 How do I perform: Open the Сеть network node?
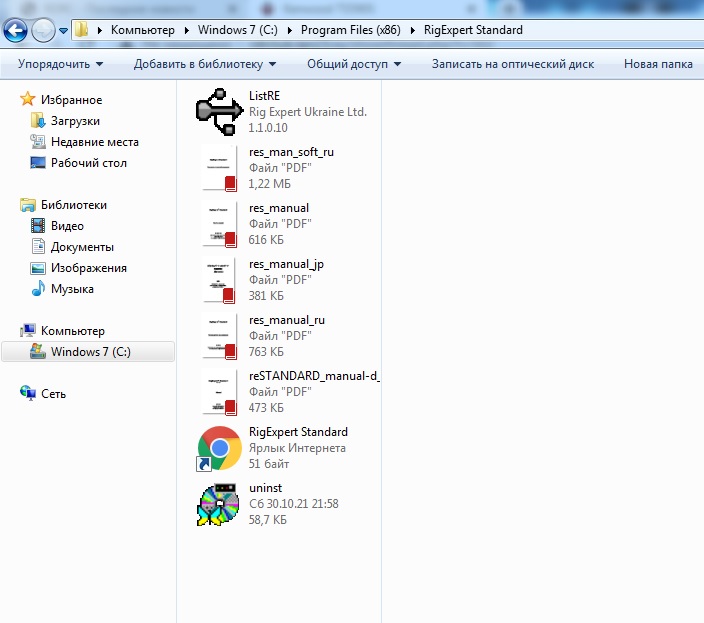pos(54,394)
